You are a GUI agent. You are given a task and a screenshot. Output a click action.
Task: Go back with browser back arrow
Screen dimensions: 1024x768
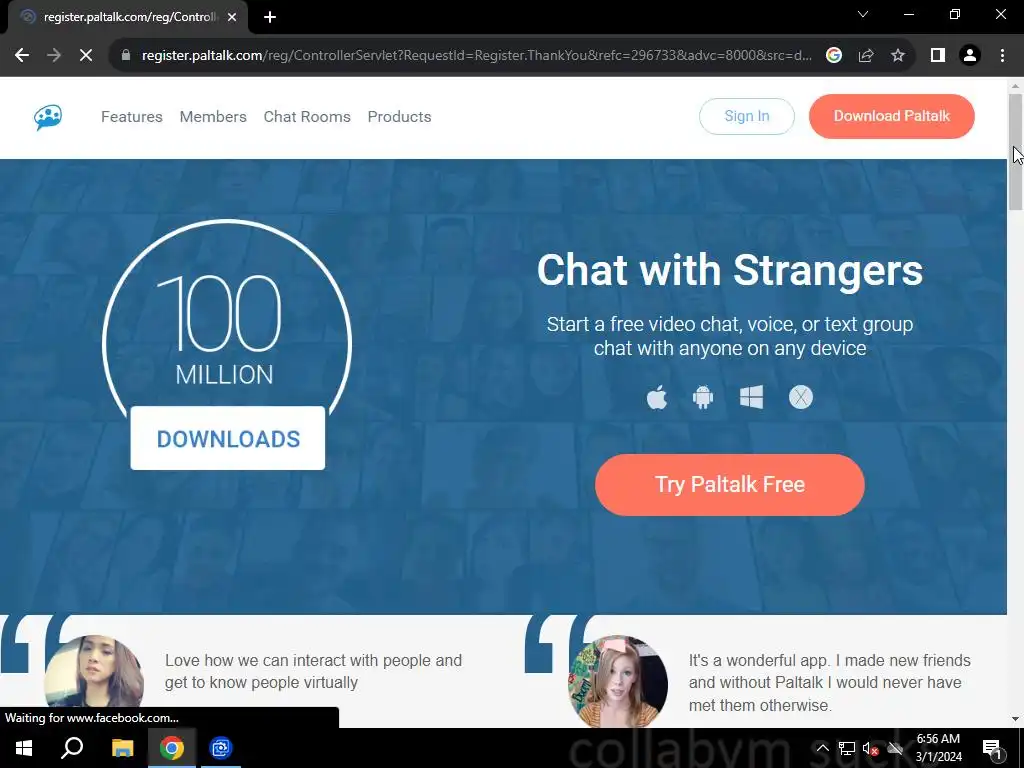click(x=22, y=56)
